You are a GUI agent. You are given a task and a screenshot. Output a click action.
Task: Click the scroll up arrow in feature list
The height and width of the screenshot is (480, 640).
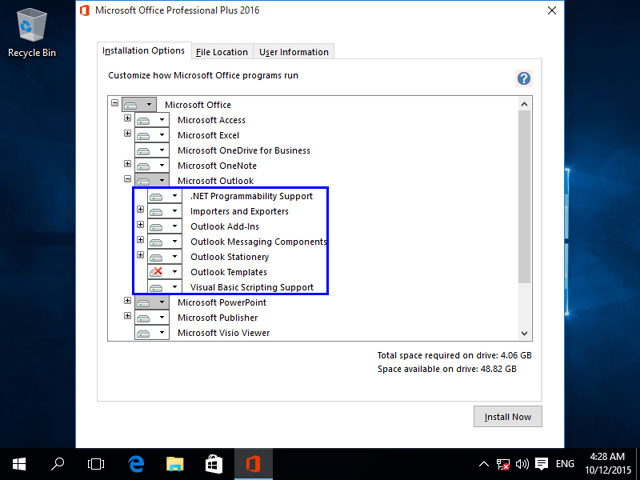pyautogui.click(x=524, y=104)
